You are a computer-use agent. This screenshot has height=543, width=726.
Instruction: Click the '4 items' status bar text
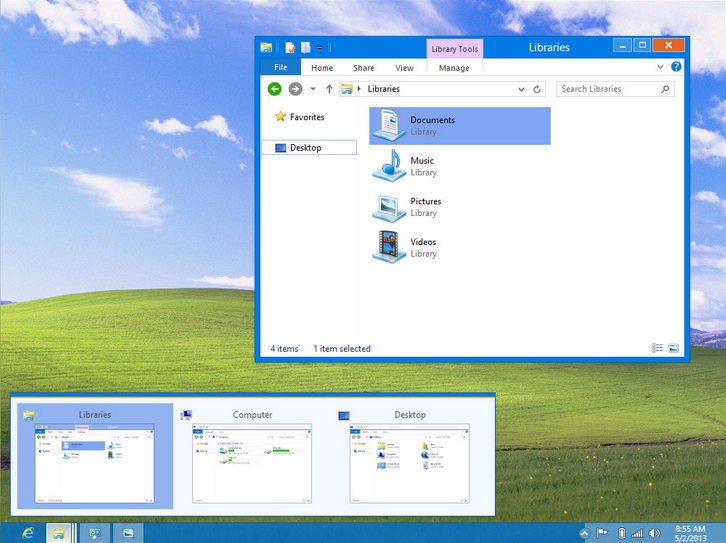click(284, 349)
